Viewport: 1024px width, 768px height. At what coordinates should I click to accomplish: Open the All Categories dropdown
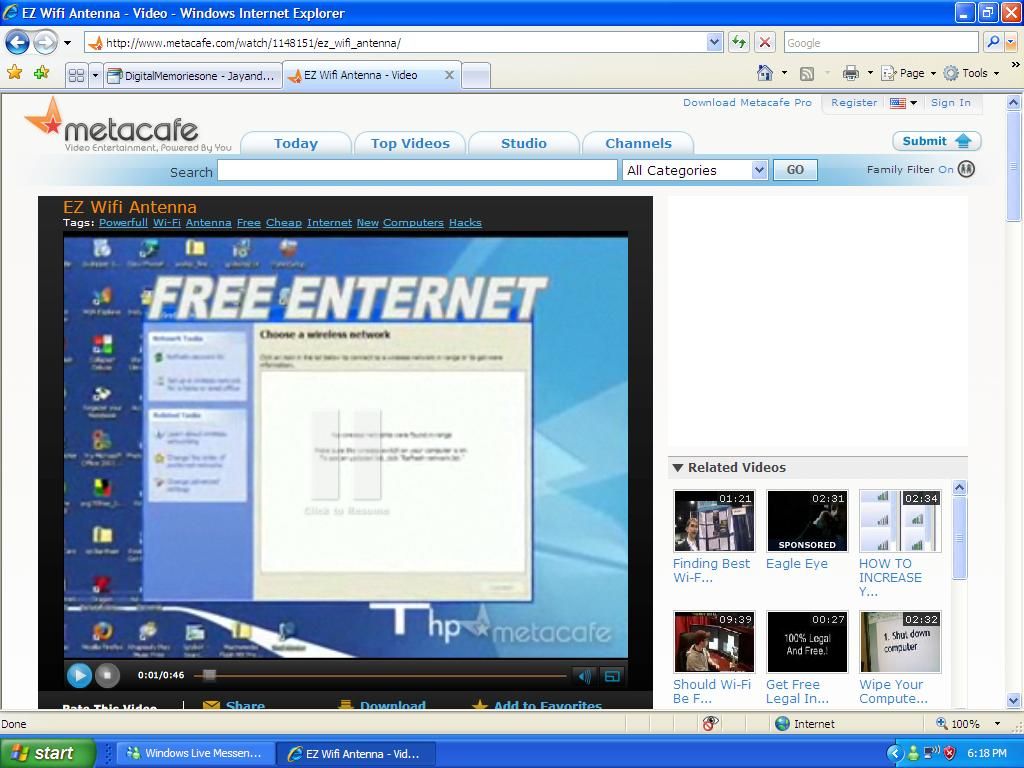695,170
